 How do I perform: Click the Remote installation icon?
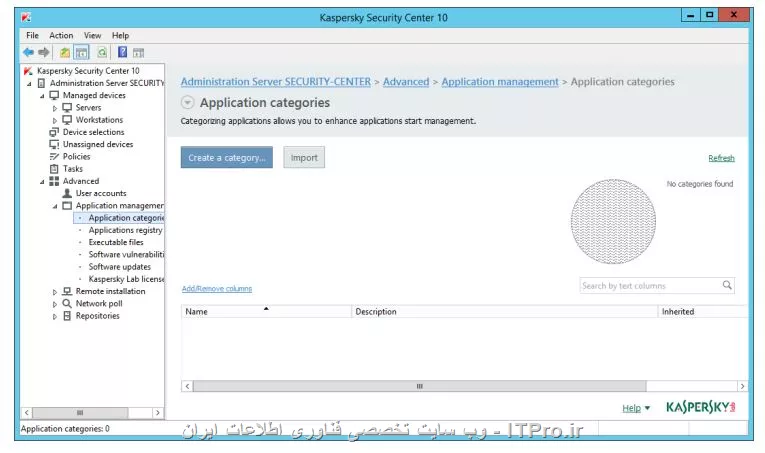point(67,291)
